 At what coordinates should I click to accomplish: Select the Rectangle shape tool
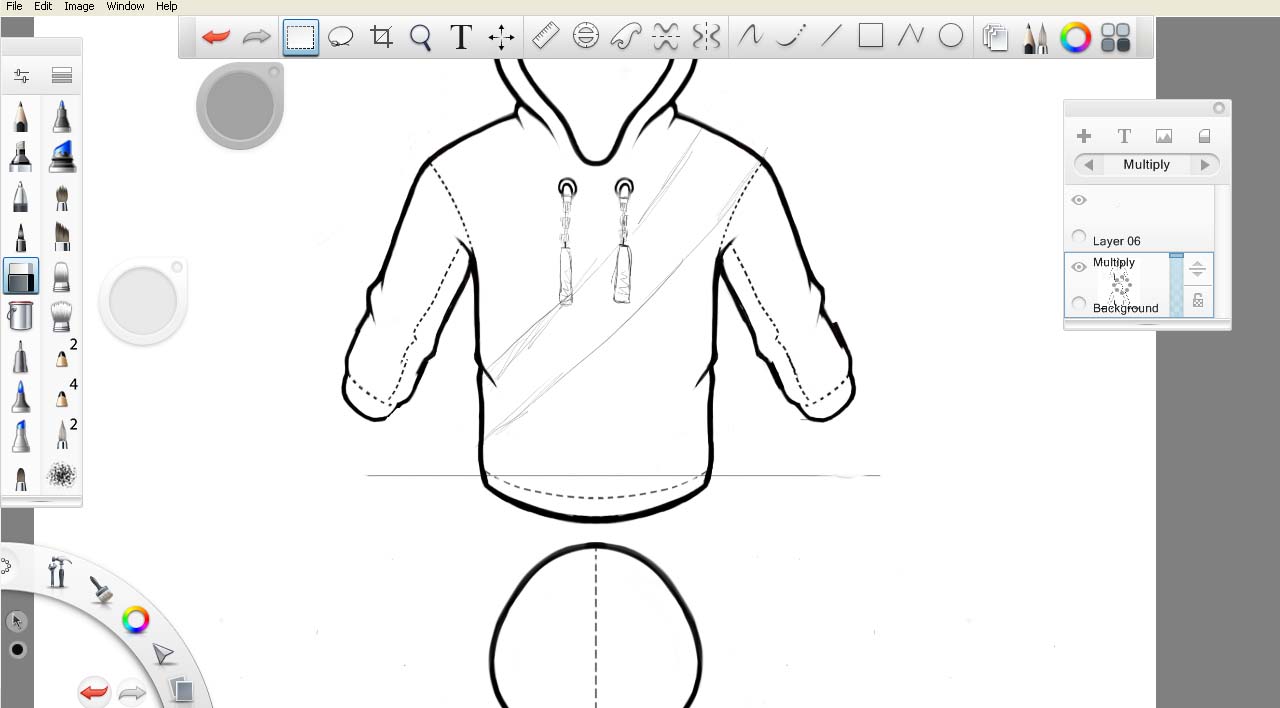coord(871,37)
